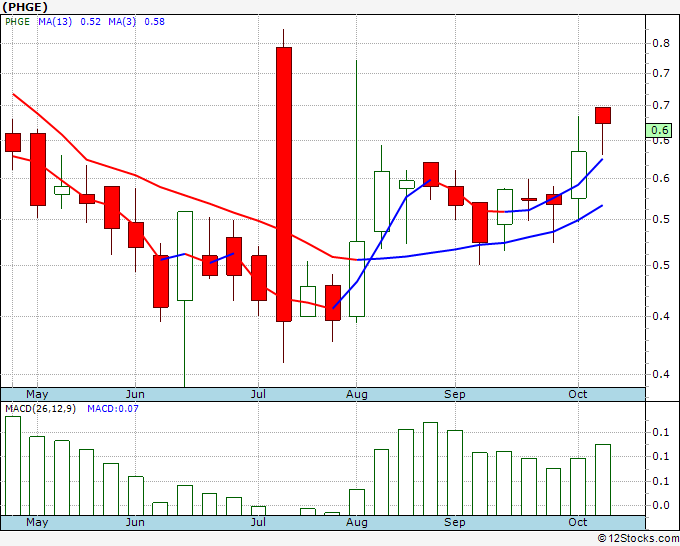This screenshot has width=680, height=546.
Task: Click May on the price chart date axis
Action: [x=37, y=394]
